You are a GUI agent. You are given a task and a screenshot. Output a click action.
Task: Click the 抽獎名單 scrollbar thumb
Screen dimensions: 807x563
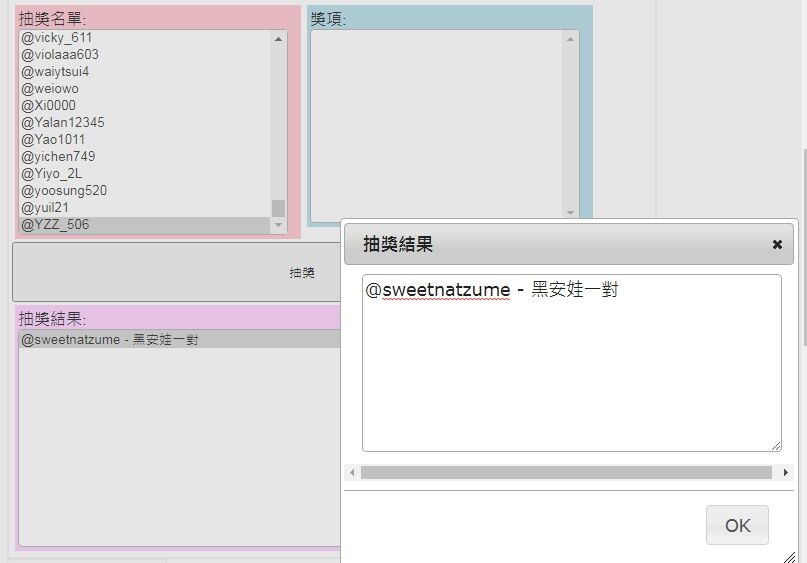pos(278,208)
